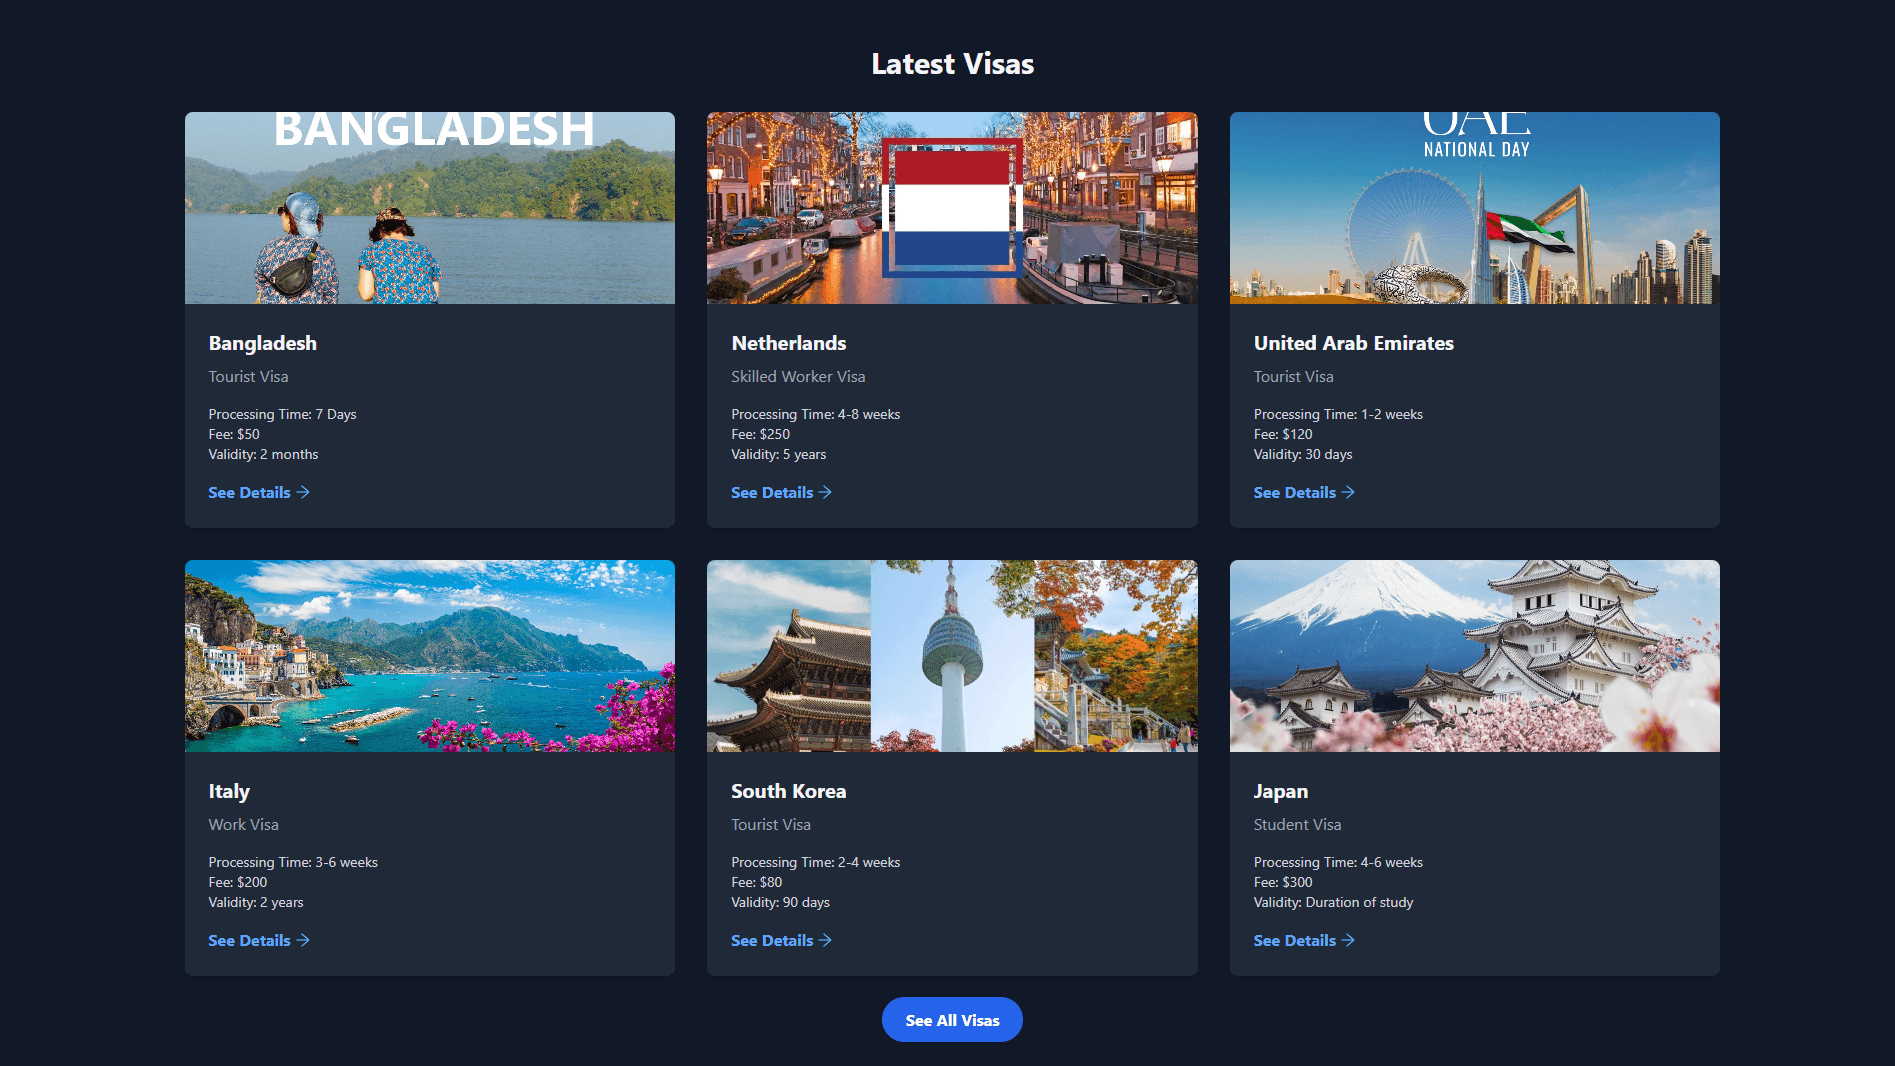Open details for the Netherlands Skilled Worker Visa

point(772,492)
